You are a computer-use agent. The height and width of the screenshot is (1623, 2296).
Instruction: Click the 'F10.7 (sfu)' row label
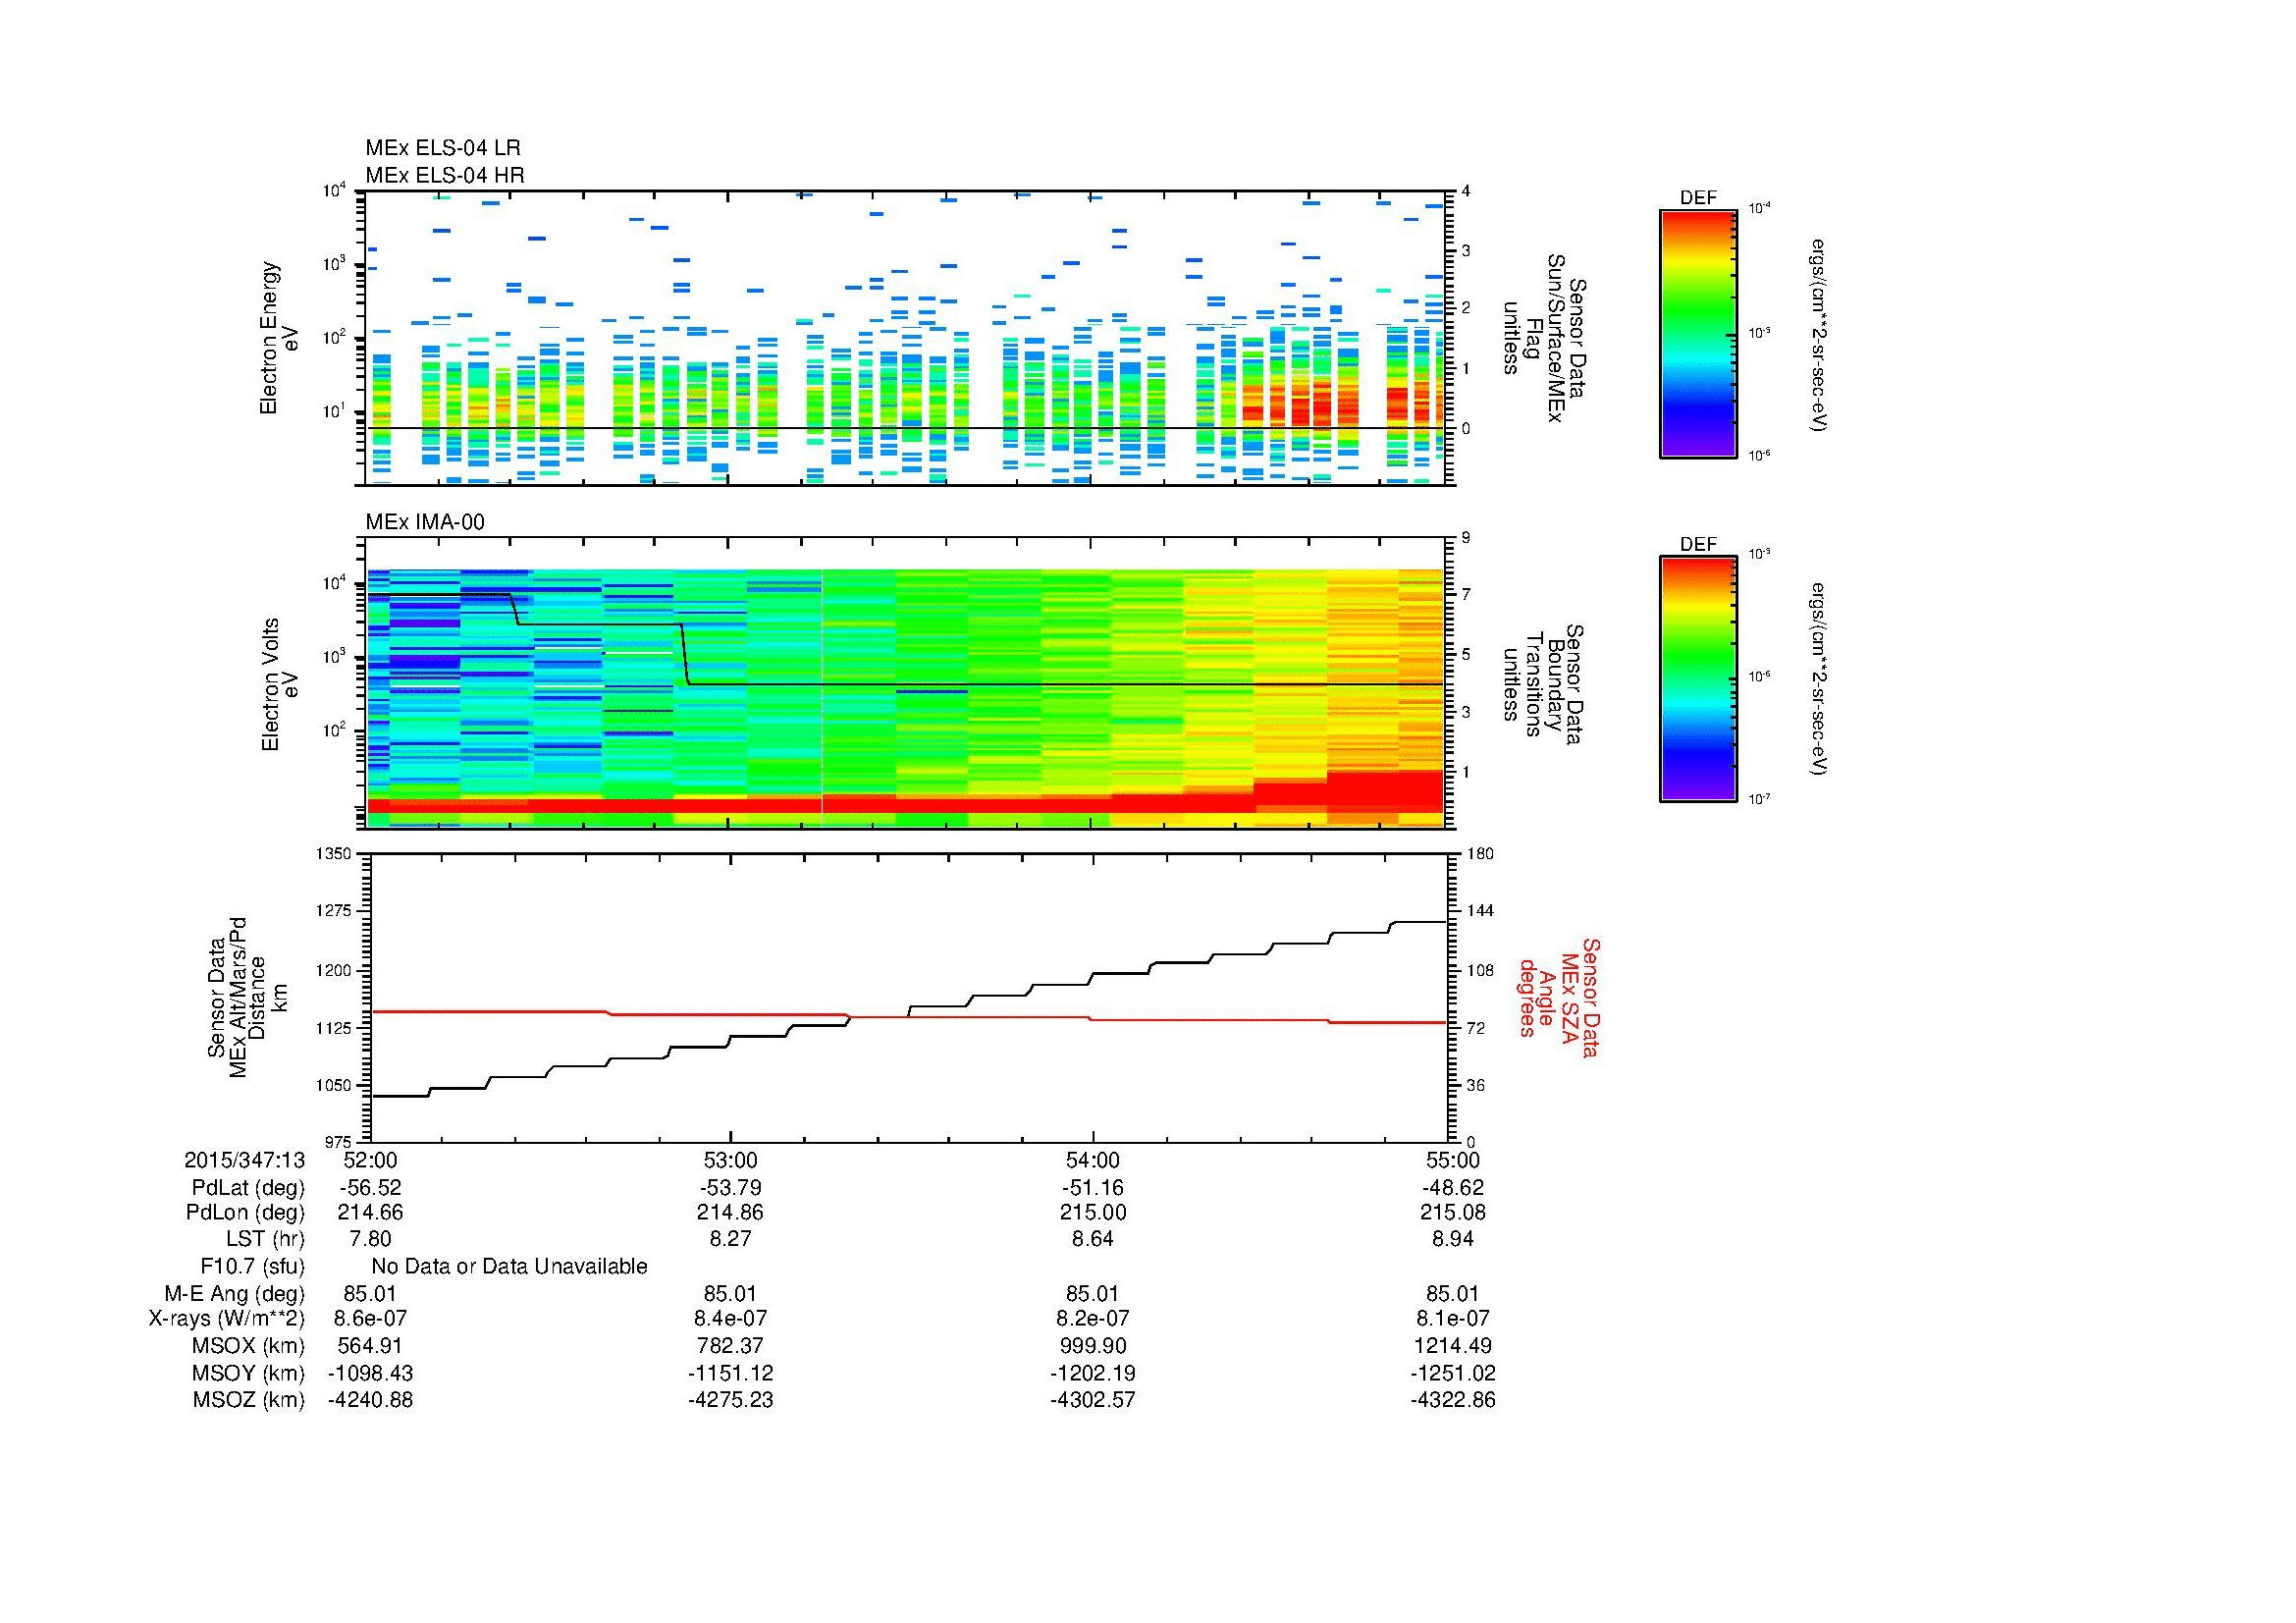(252, 1267)
